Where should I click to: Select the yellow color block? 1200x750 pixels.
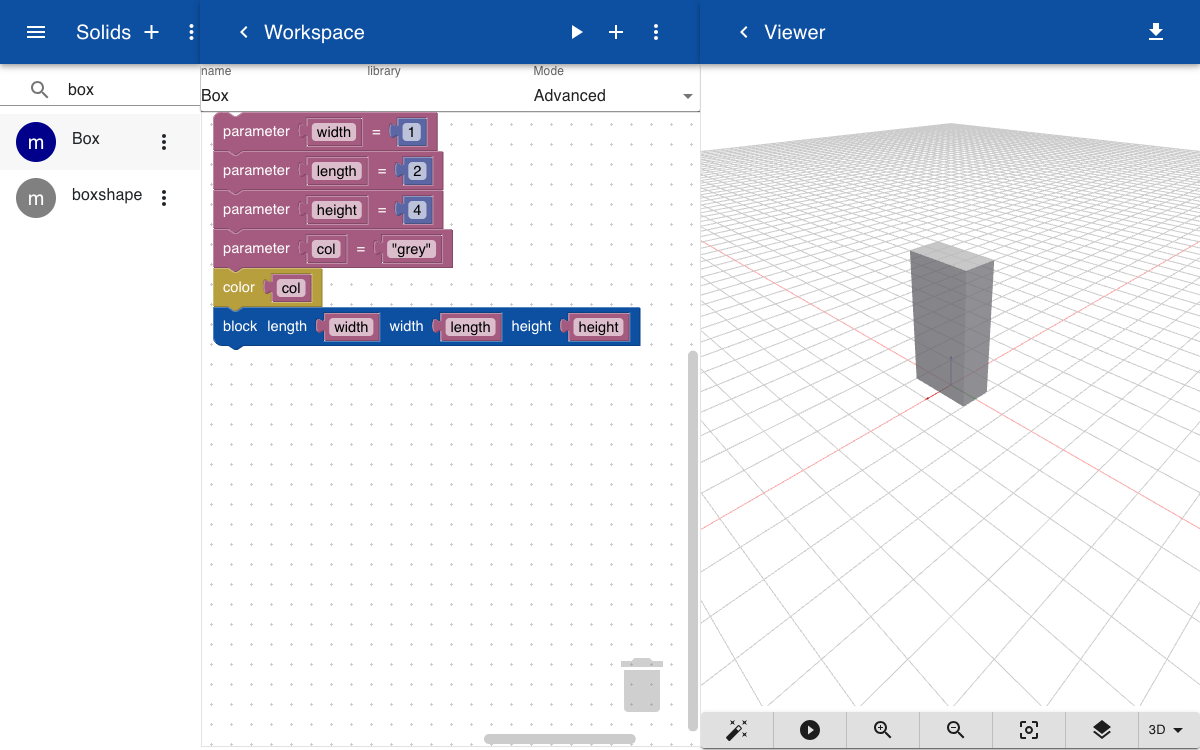pyautogui.click(x=238, y=288)
